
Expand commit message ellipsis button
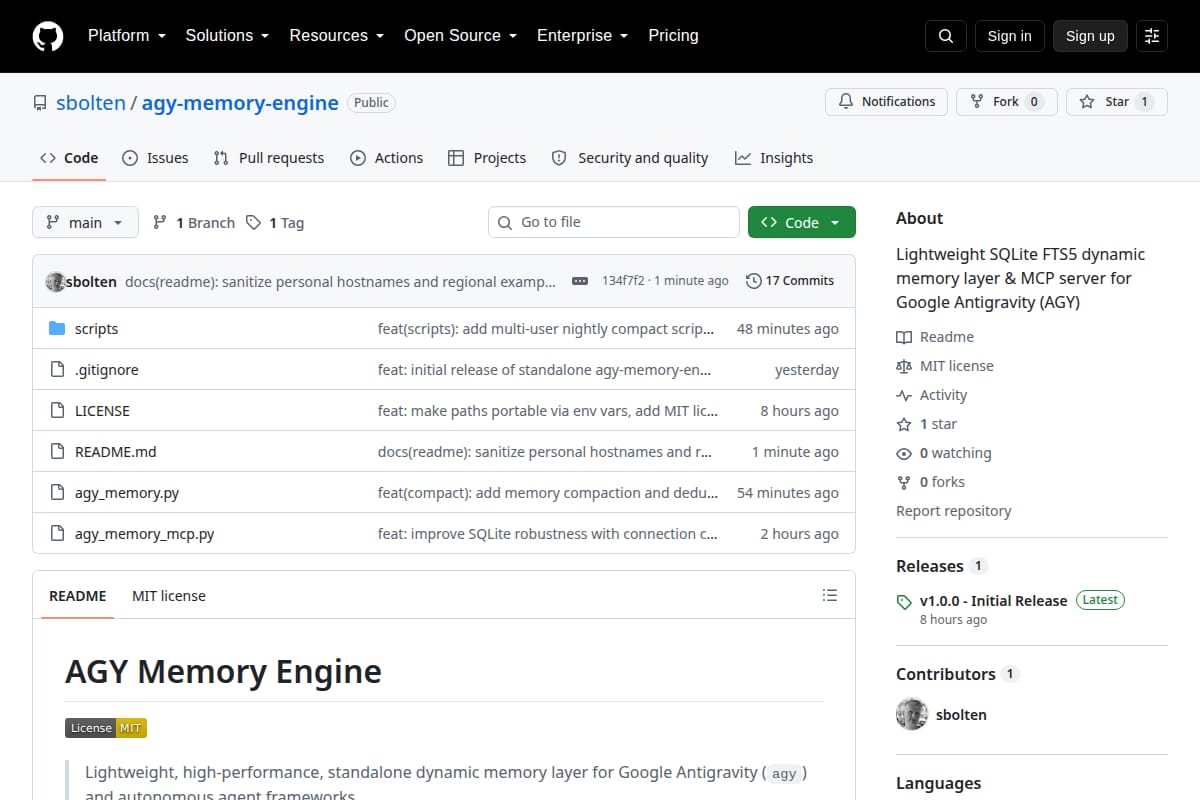click(580, 281)
